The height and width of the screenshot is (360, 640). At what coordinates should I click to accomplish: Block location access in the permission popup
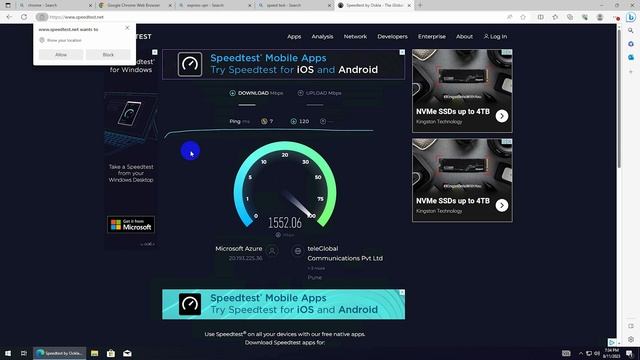pyautogui.click(x=108, y=55)
